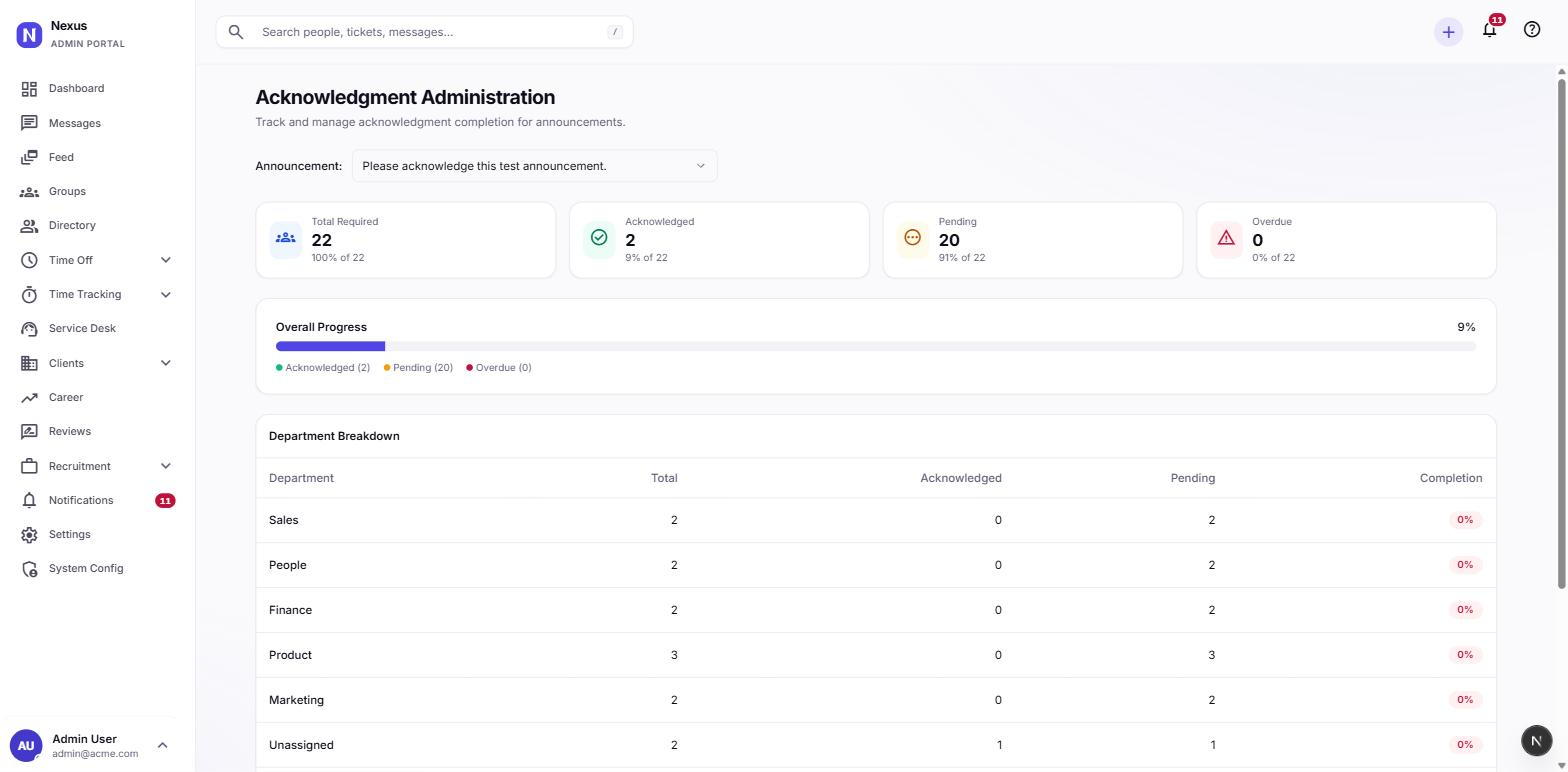Open Career page link

coord(97,397)
